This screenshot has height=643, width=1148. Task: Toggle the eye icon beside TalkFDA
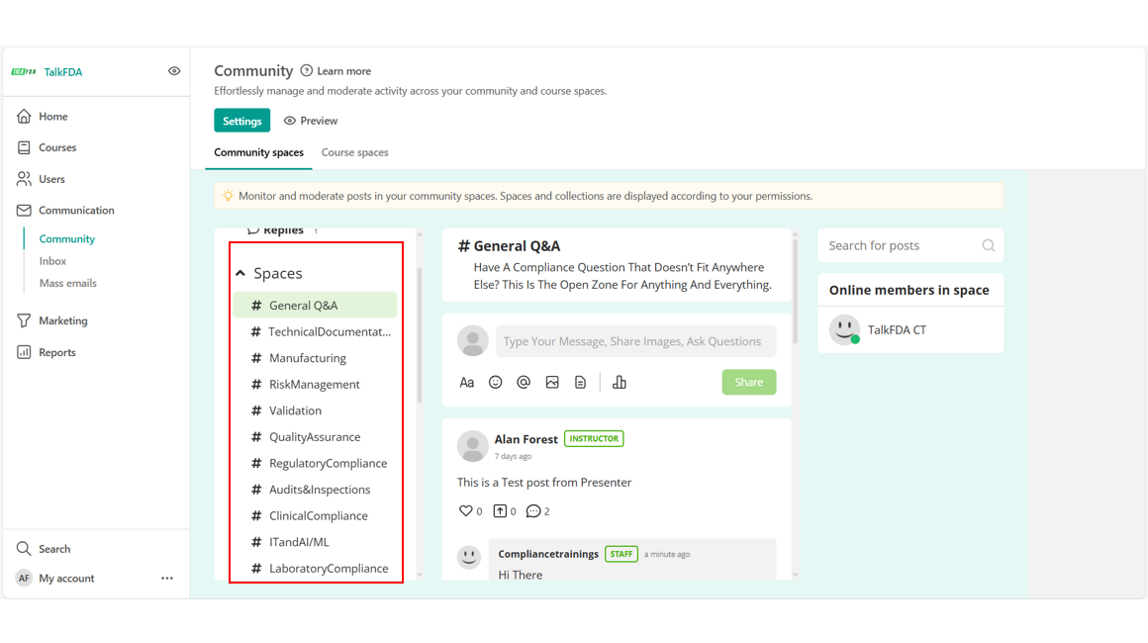[x=174, y=71]
